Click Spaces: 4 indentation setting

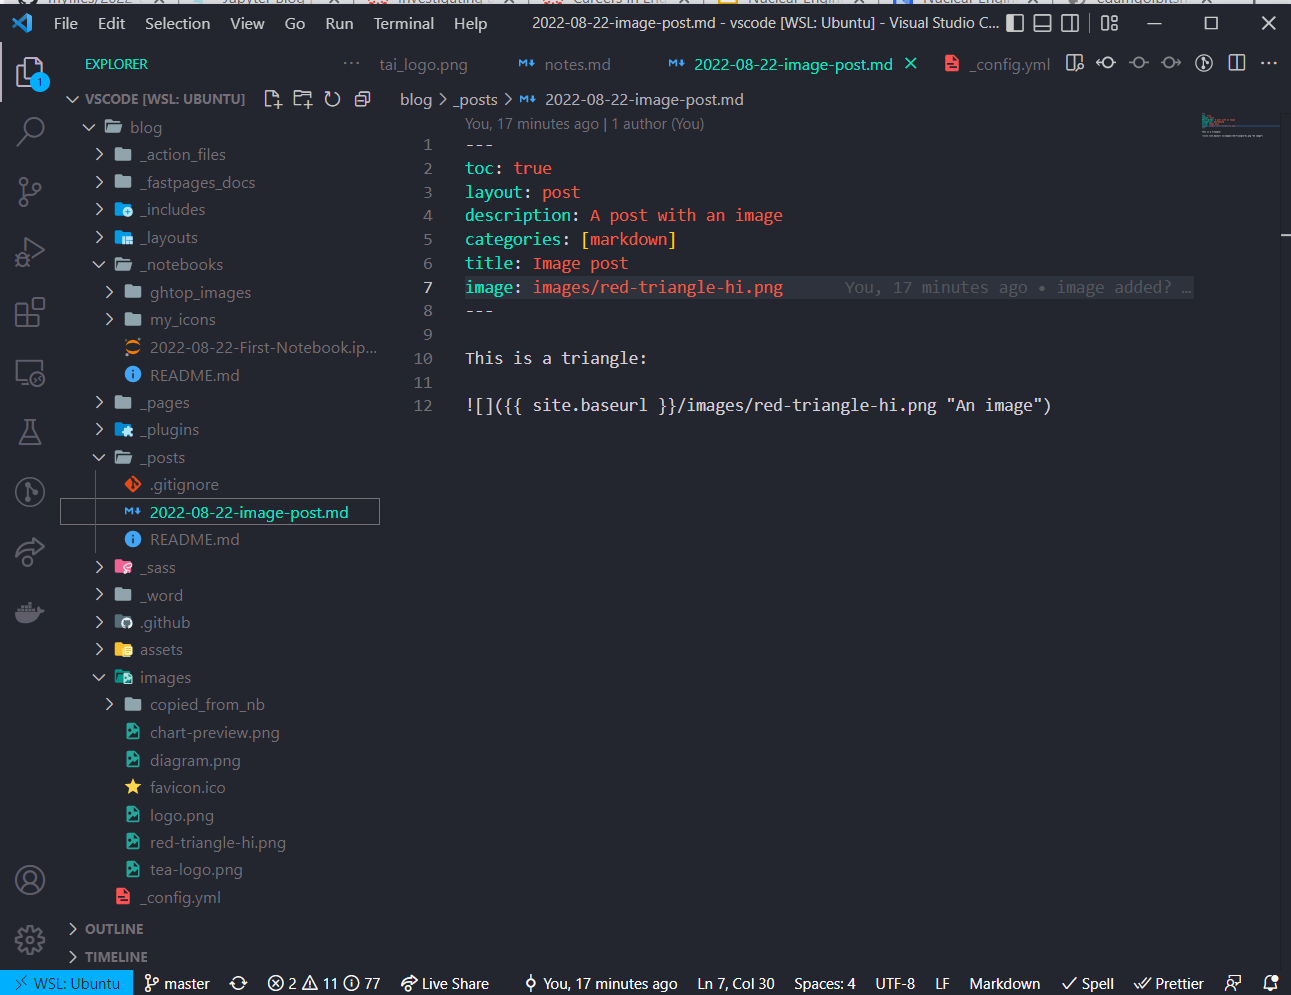[825, 983]
